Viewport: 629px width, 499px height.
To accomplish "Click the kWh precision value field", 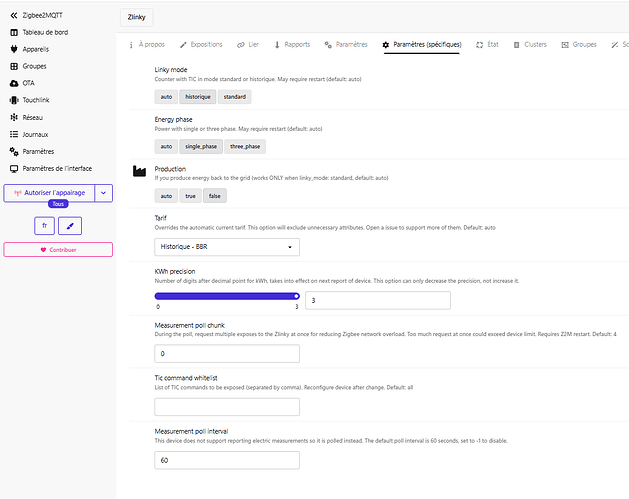I will pos(378,300).
